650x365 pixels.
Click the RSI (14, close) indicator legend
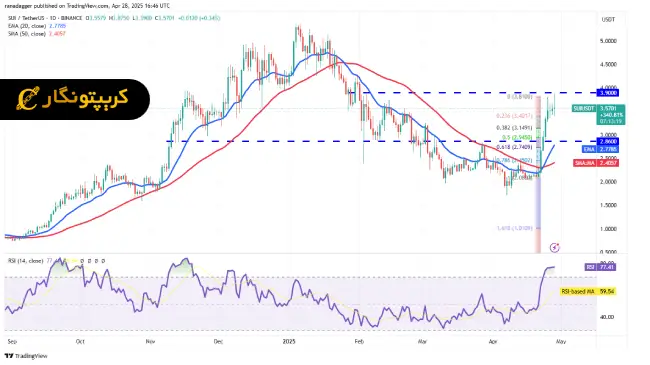(x=26, y=261)
